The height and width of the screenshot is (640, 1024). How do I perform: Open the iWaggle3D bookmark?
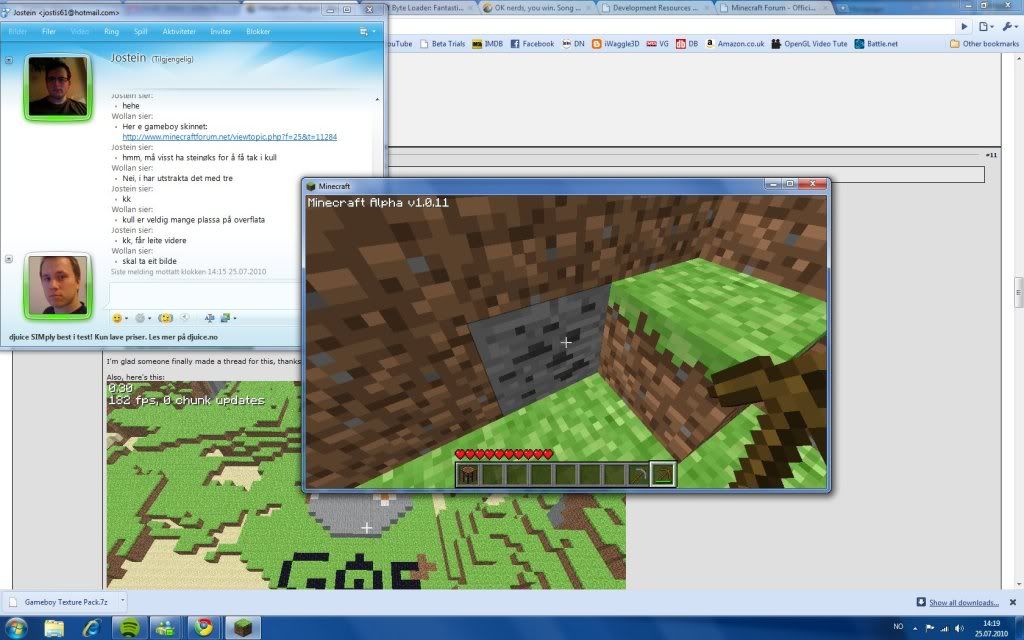coord(615,44)
